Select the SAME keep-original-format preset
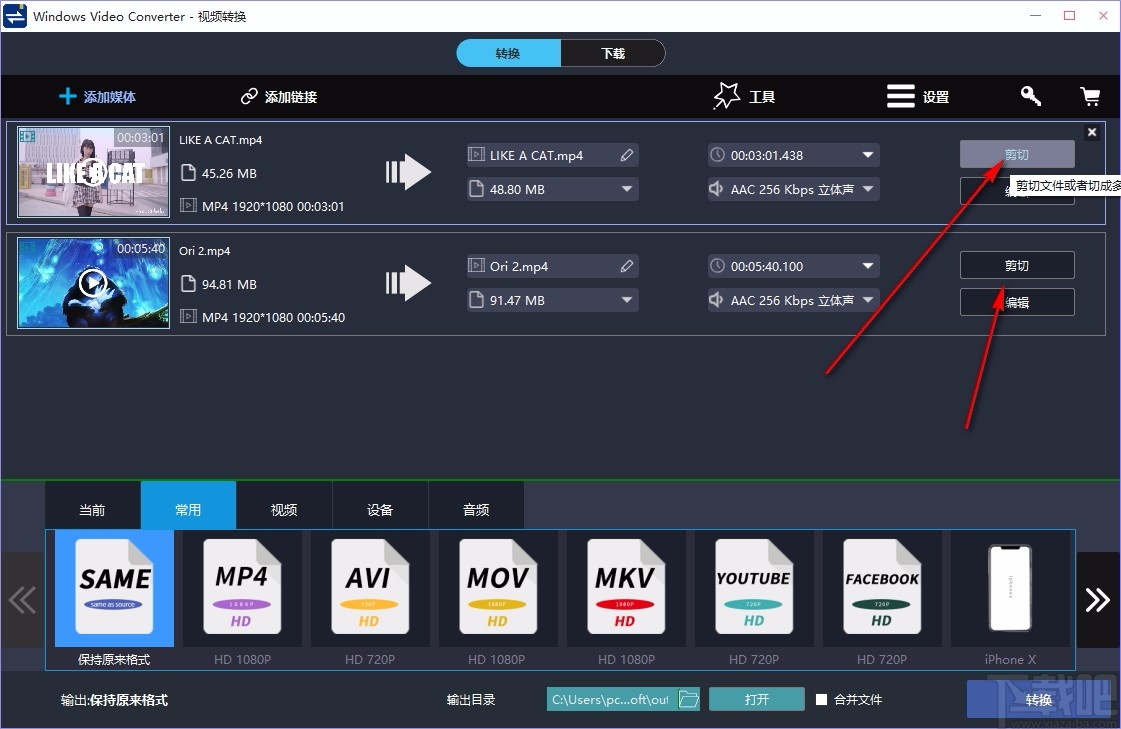 (113, 588)
